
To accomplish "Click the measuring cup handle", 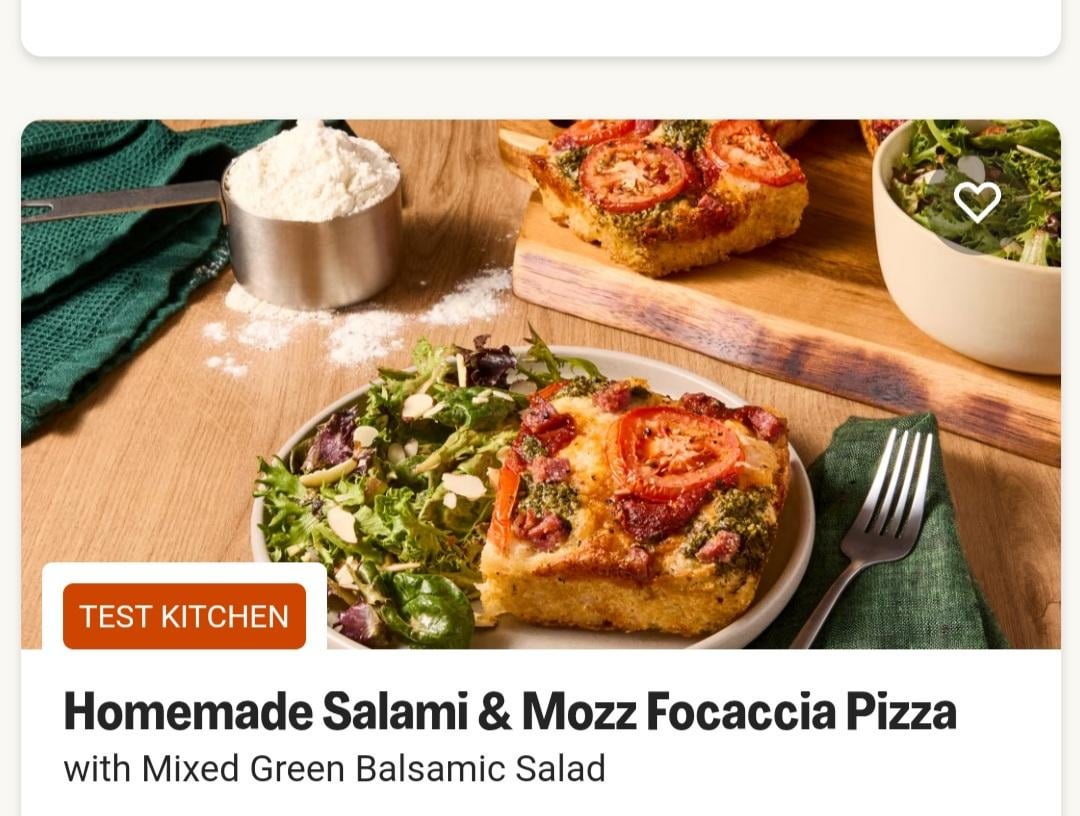I will coord(121,201).
